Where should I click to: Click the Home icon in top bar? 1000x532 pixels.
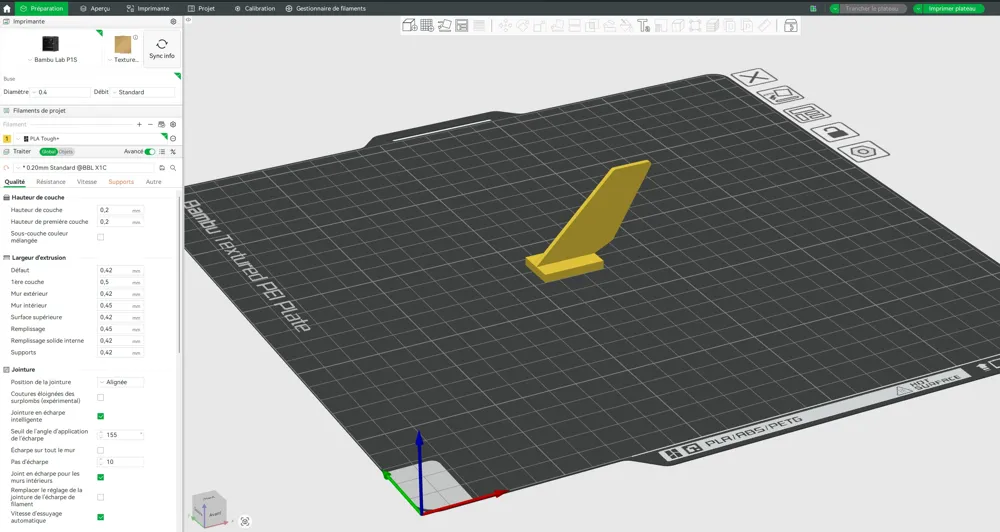pos(7,8)
